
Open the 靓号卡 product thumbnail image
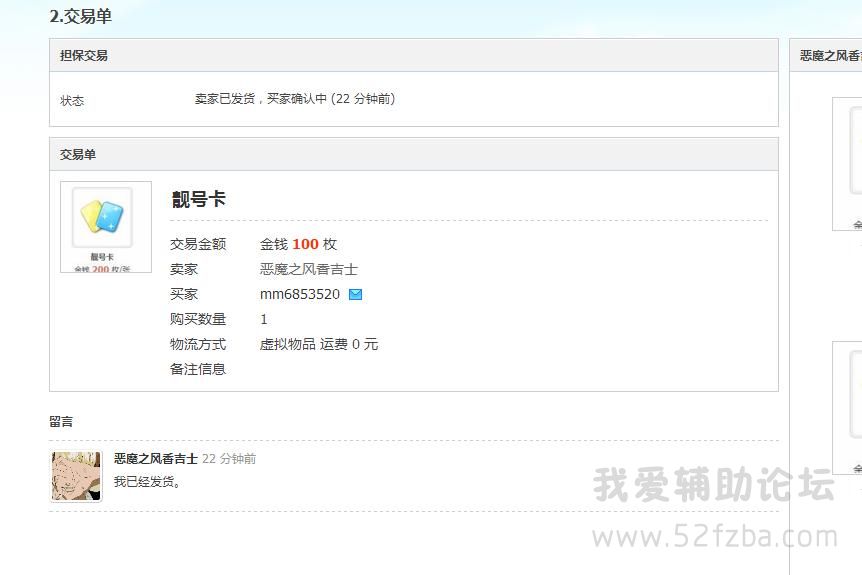point(106,227)
